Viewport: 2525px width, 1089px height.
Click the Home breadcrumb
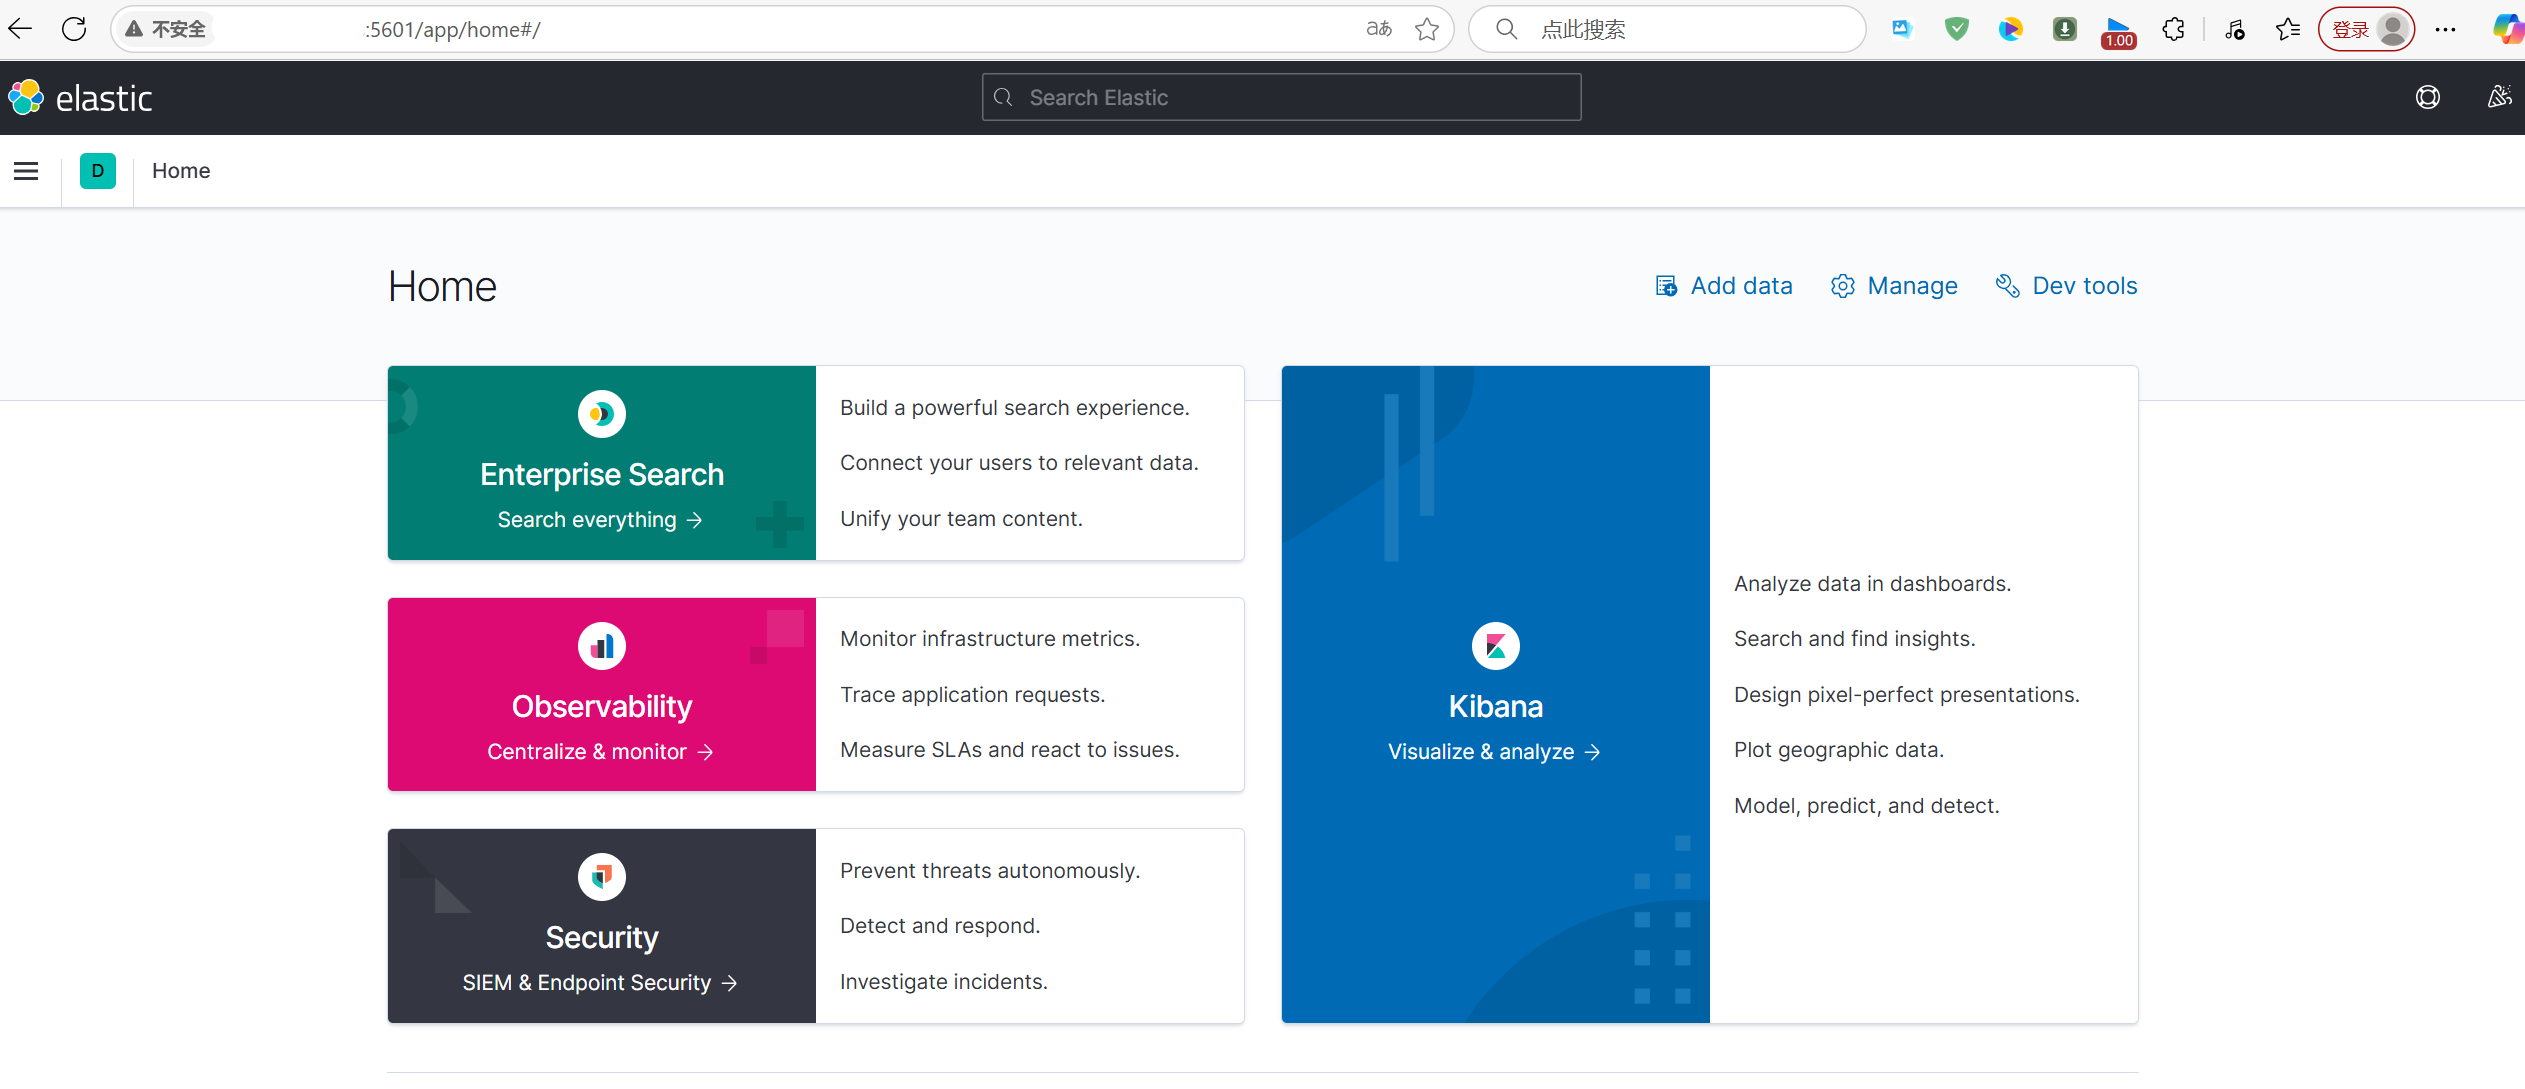point(181,171)
